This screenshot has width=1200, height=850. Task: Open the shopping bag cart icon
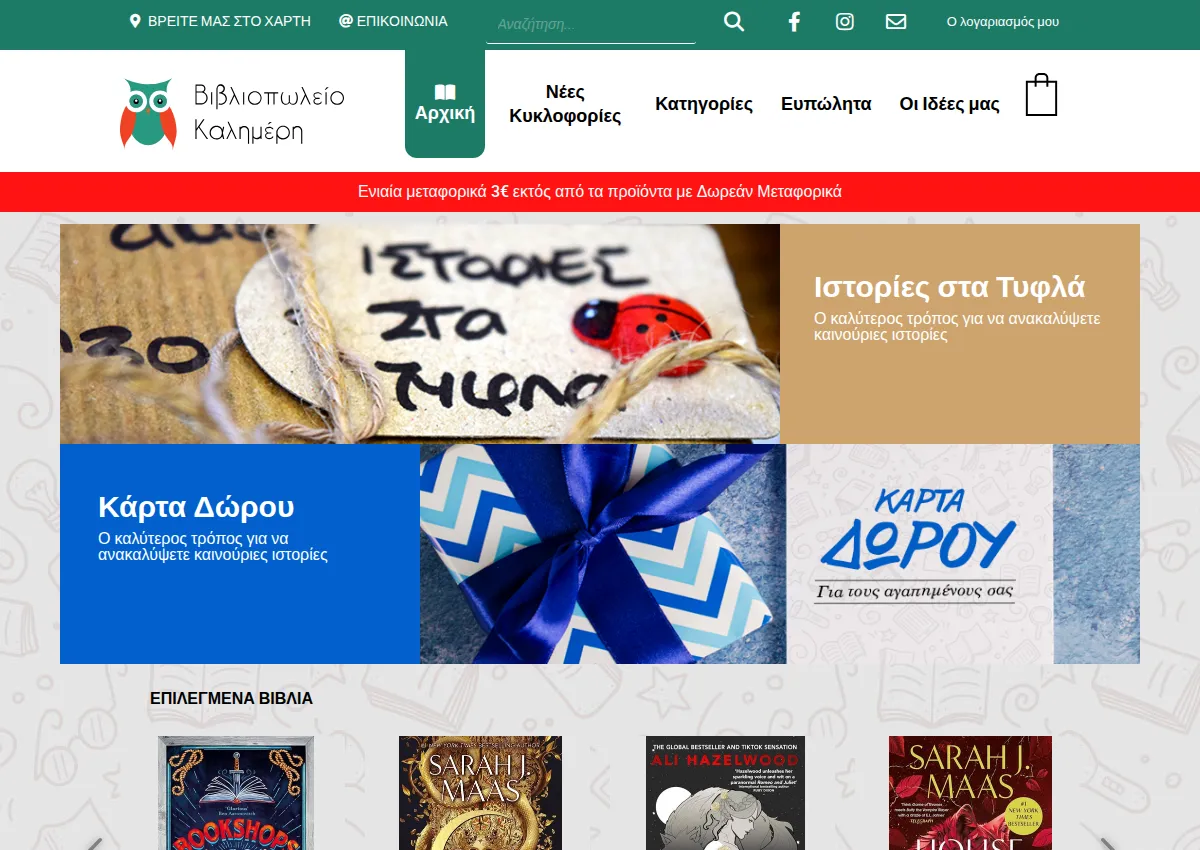1041,95
